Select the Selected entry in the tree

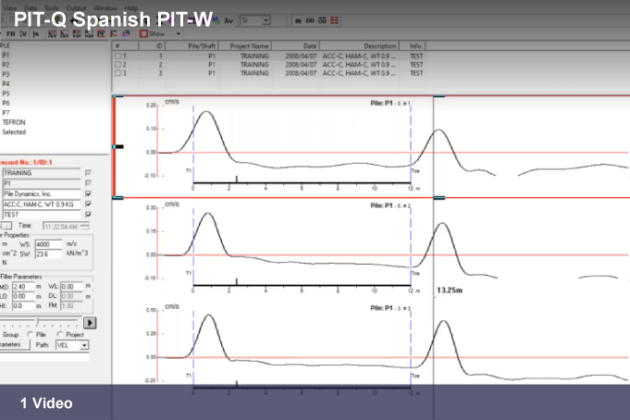tap(14, 132)
